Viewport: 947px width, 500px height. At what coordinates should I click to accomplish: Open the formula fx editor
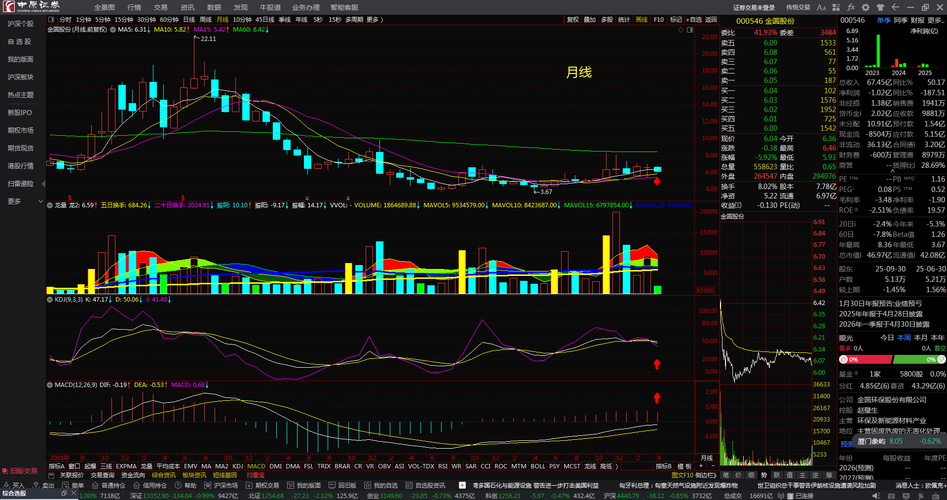[x=851, y=7]
